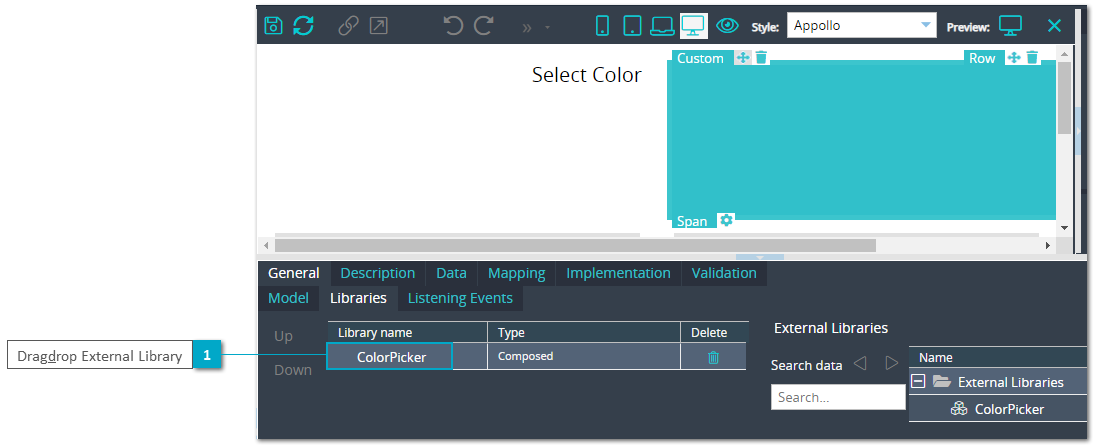The image size is (1096, 448).
Task: Click the Up button
Action: 283,336
